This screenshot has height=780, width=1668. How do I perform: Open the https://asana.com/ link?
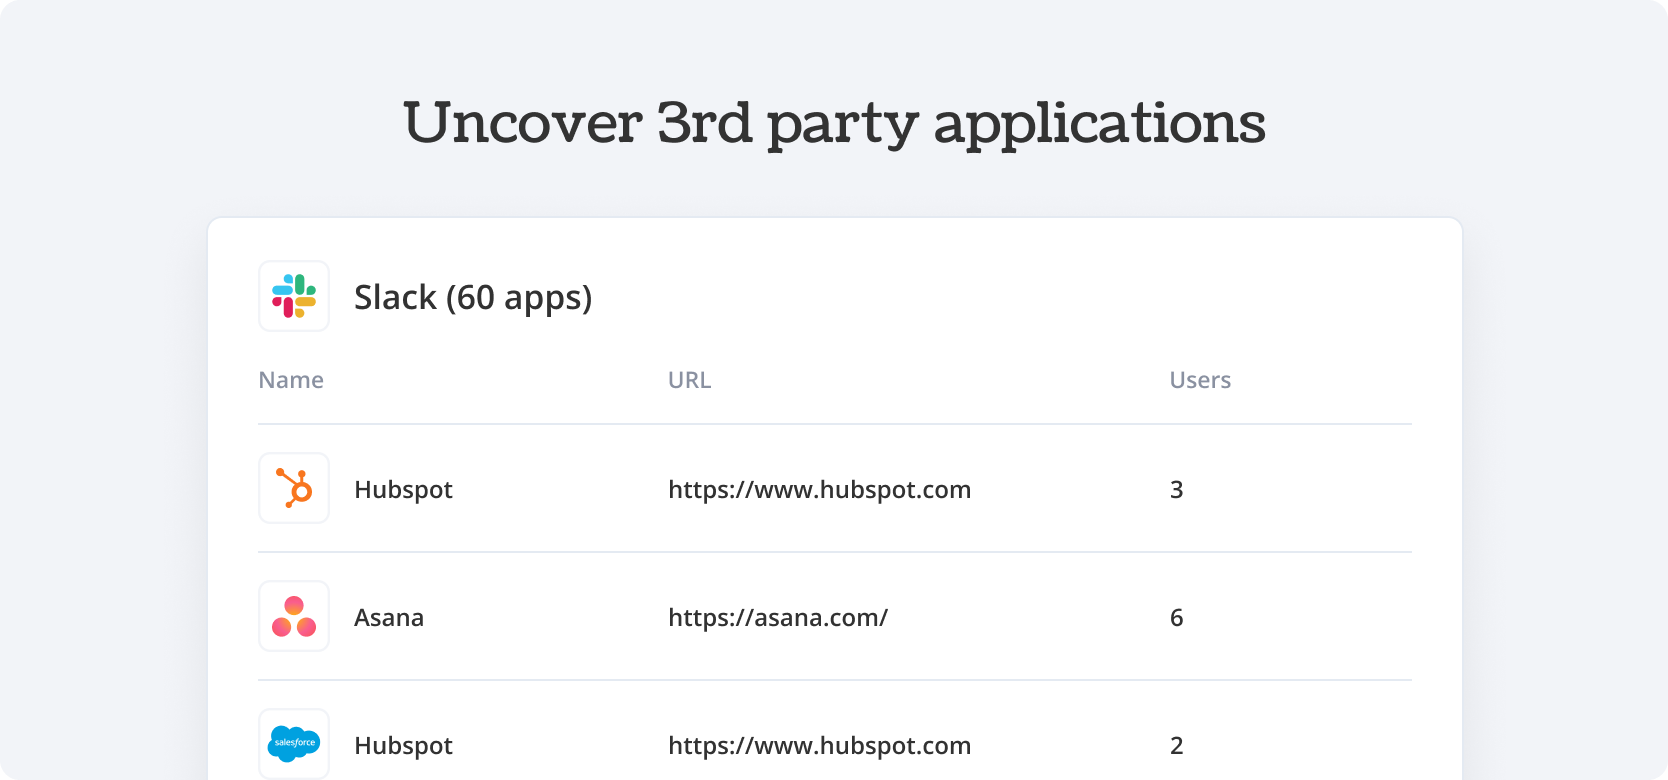778,618
